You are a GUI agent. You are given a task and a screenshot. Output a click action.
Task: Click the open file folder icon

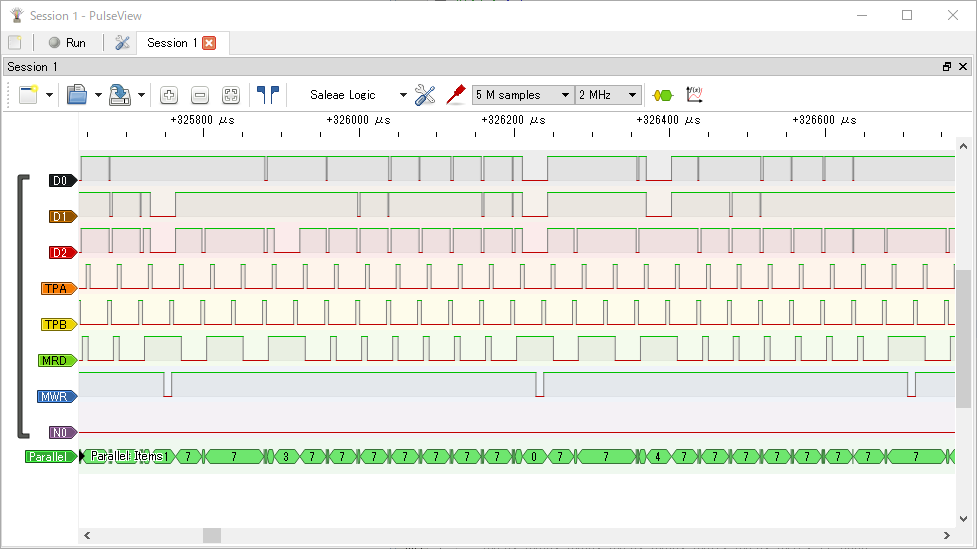point(77,95)
